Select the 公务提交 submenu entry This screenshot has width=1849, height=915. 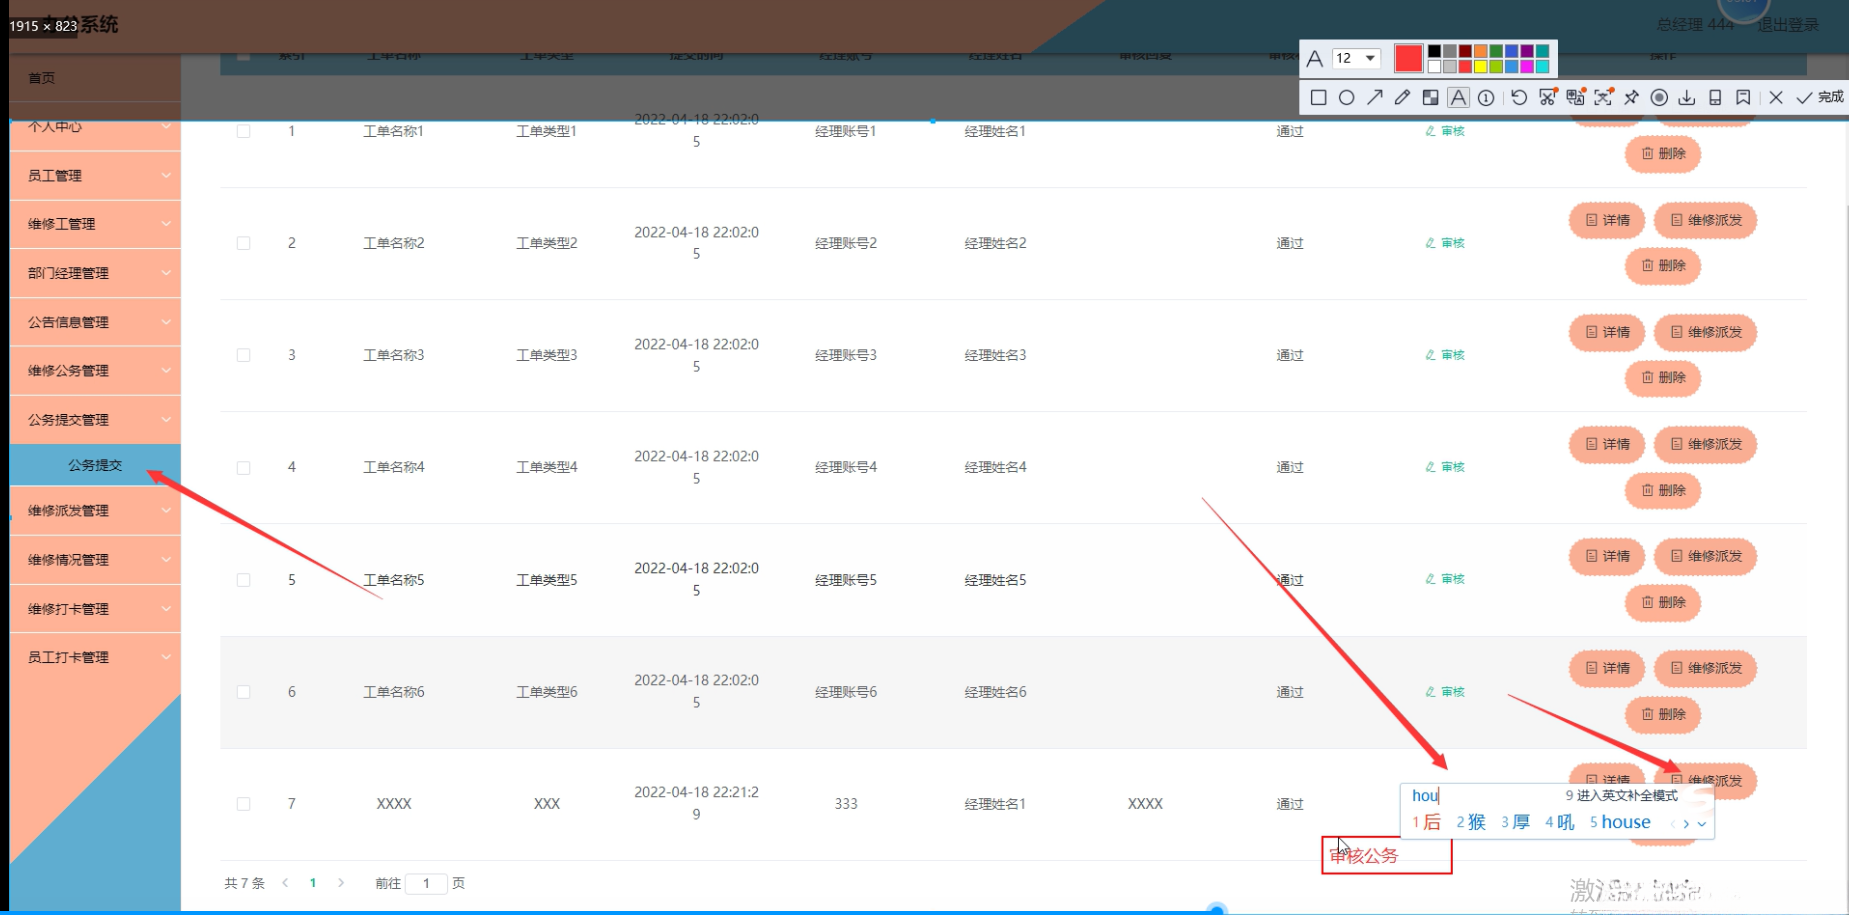(95, 465)
